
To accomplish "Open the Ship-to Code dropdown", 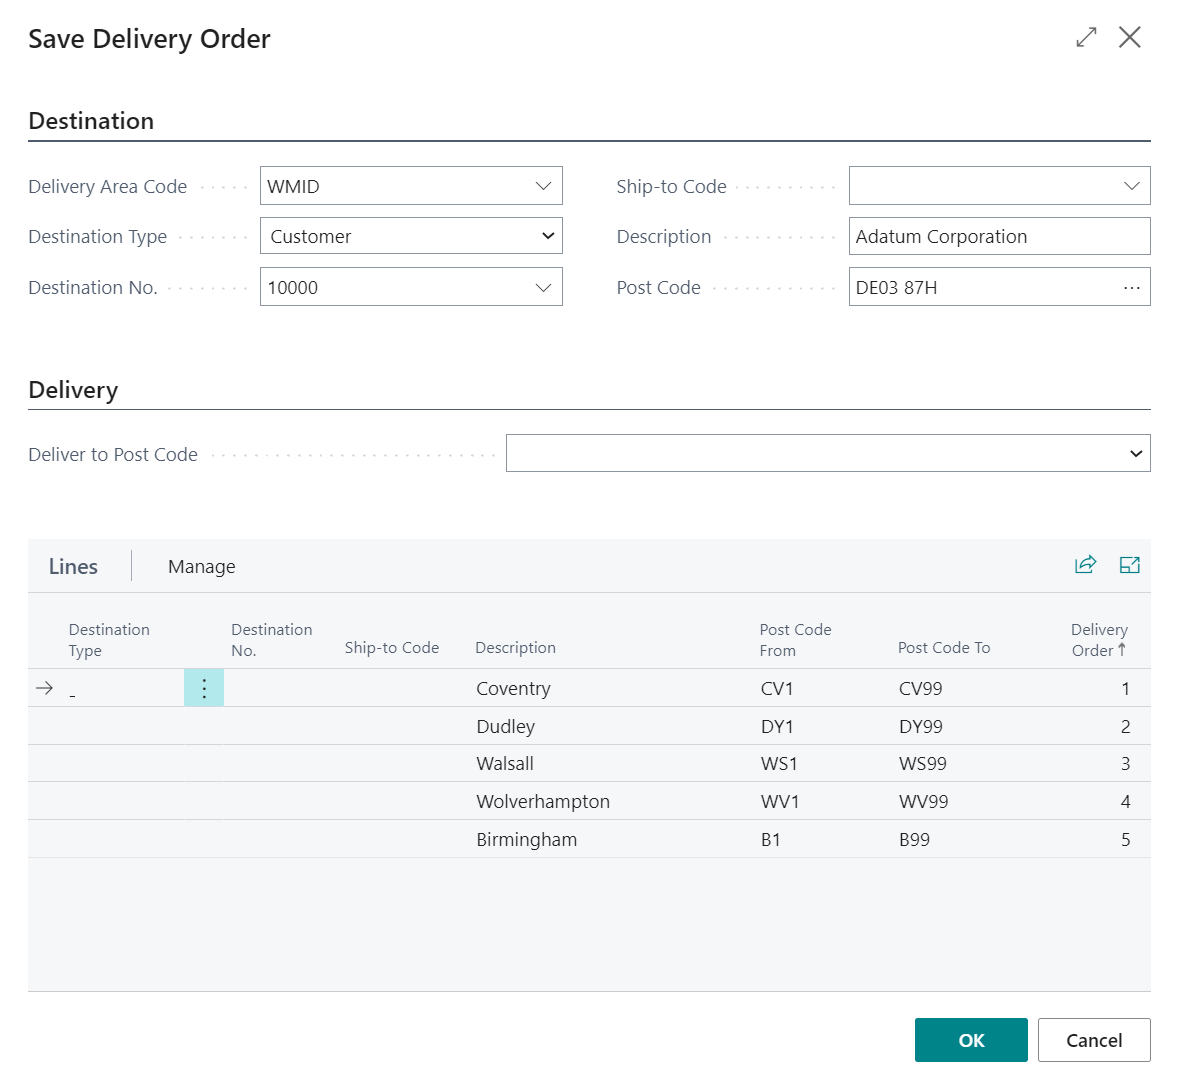I will pos(1131,187).
